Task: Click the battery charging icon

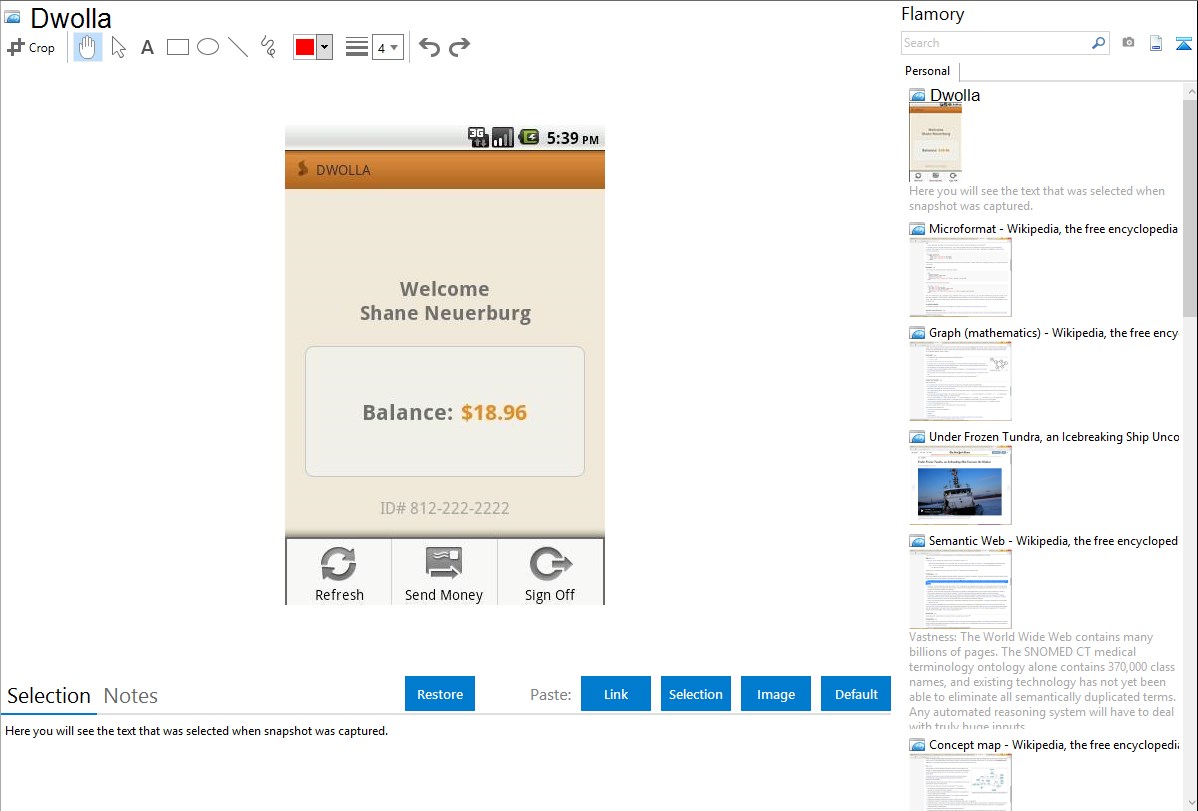Action: [x=529, y=138]
